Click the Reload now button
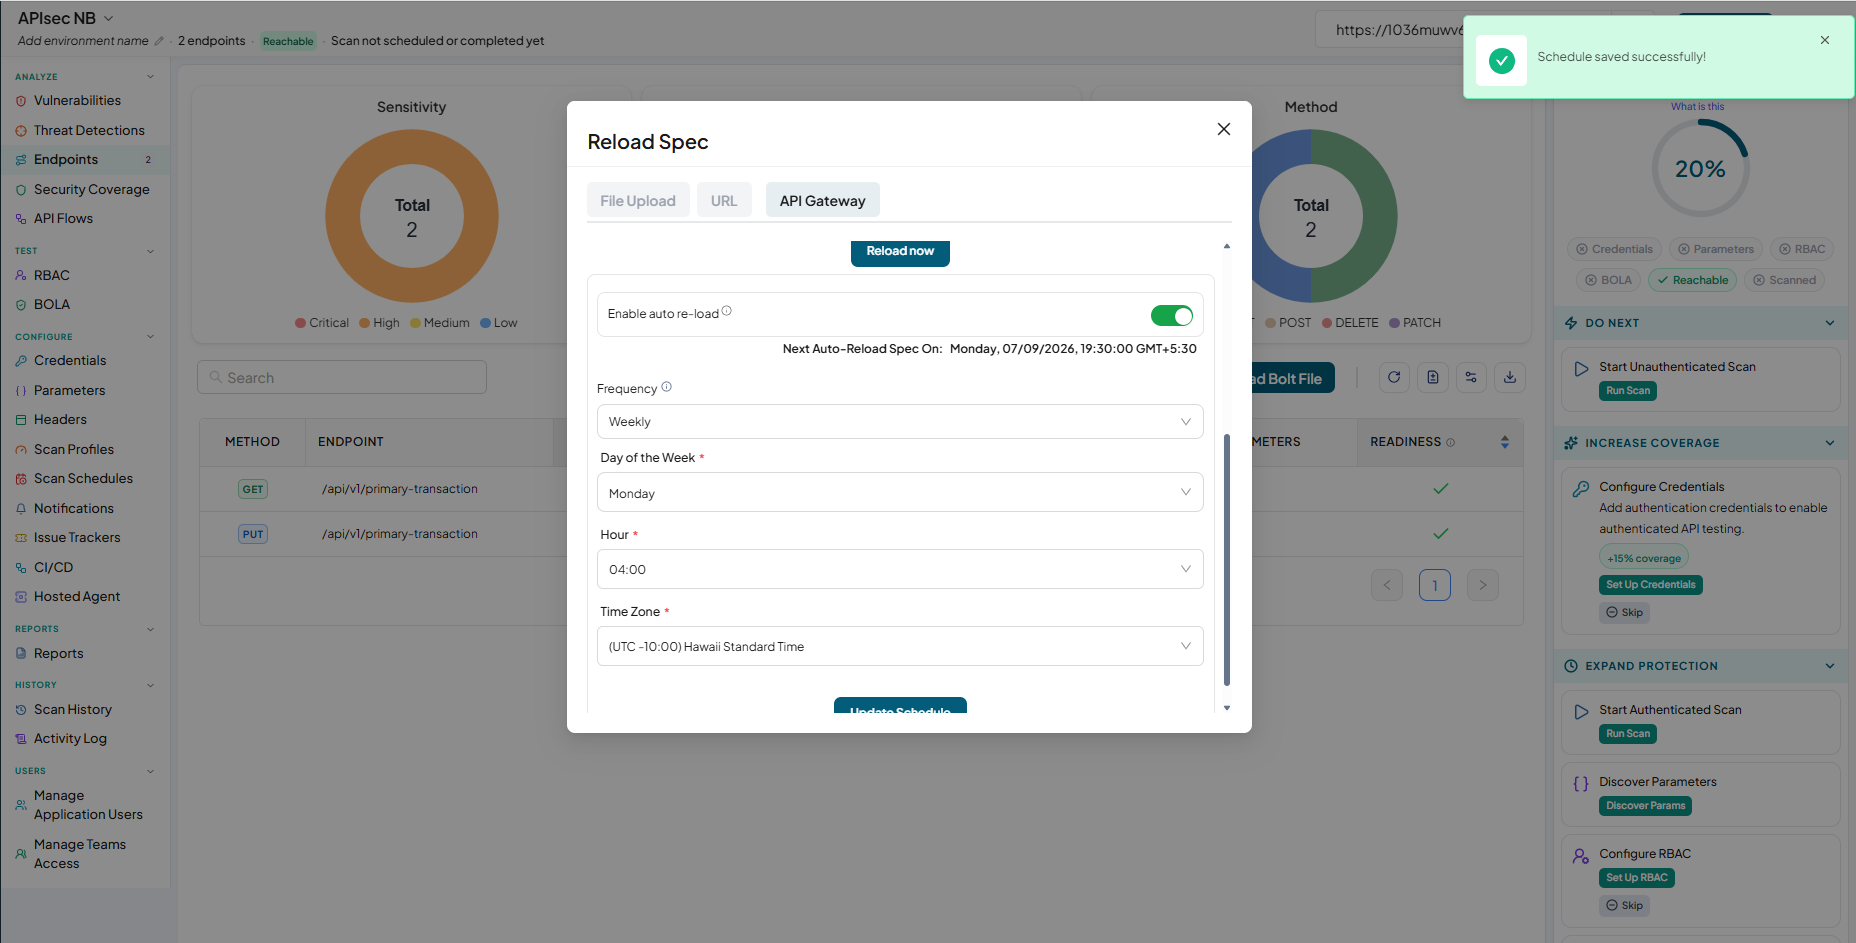The height and width of the screenshot is (943, 1856). [900, 251]
